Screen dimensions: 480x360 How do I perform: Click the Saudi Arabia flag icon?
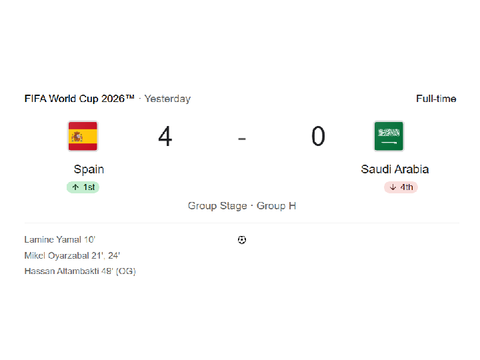pyautogui.click(x=389, y=136)
